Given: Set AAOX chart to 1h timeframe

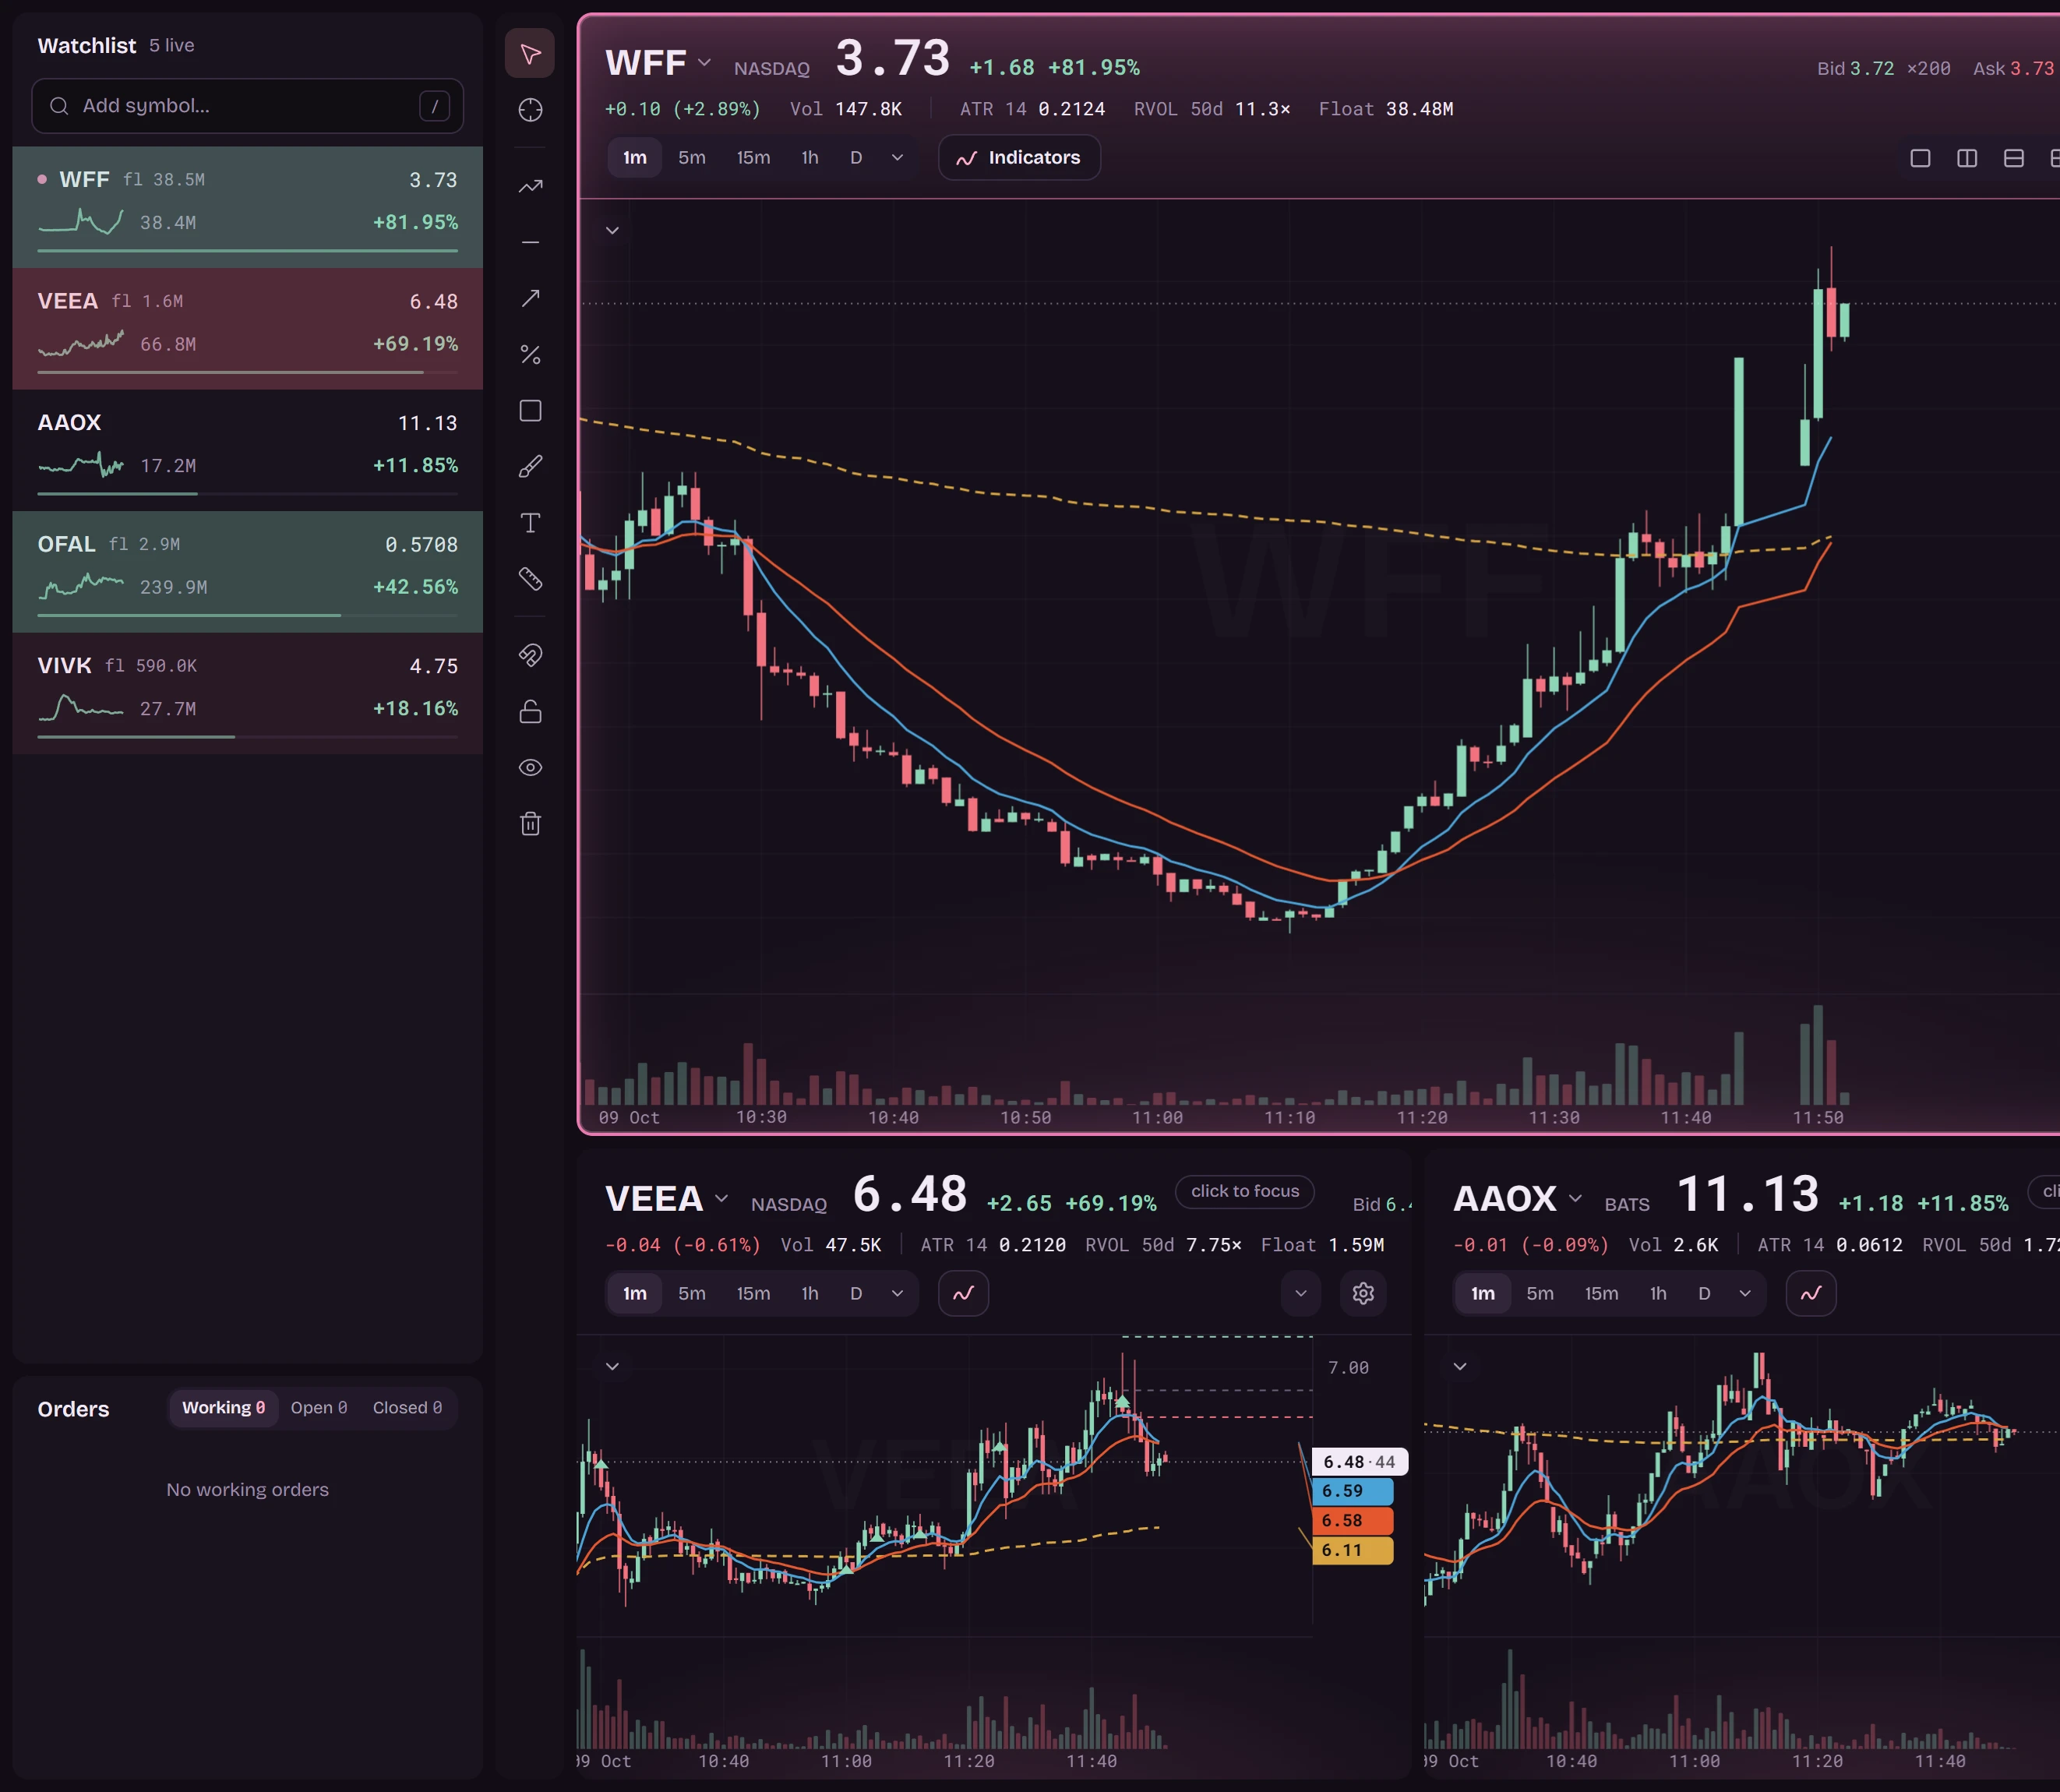Looking at the screenshot, I should click(1658, 1293).
